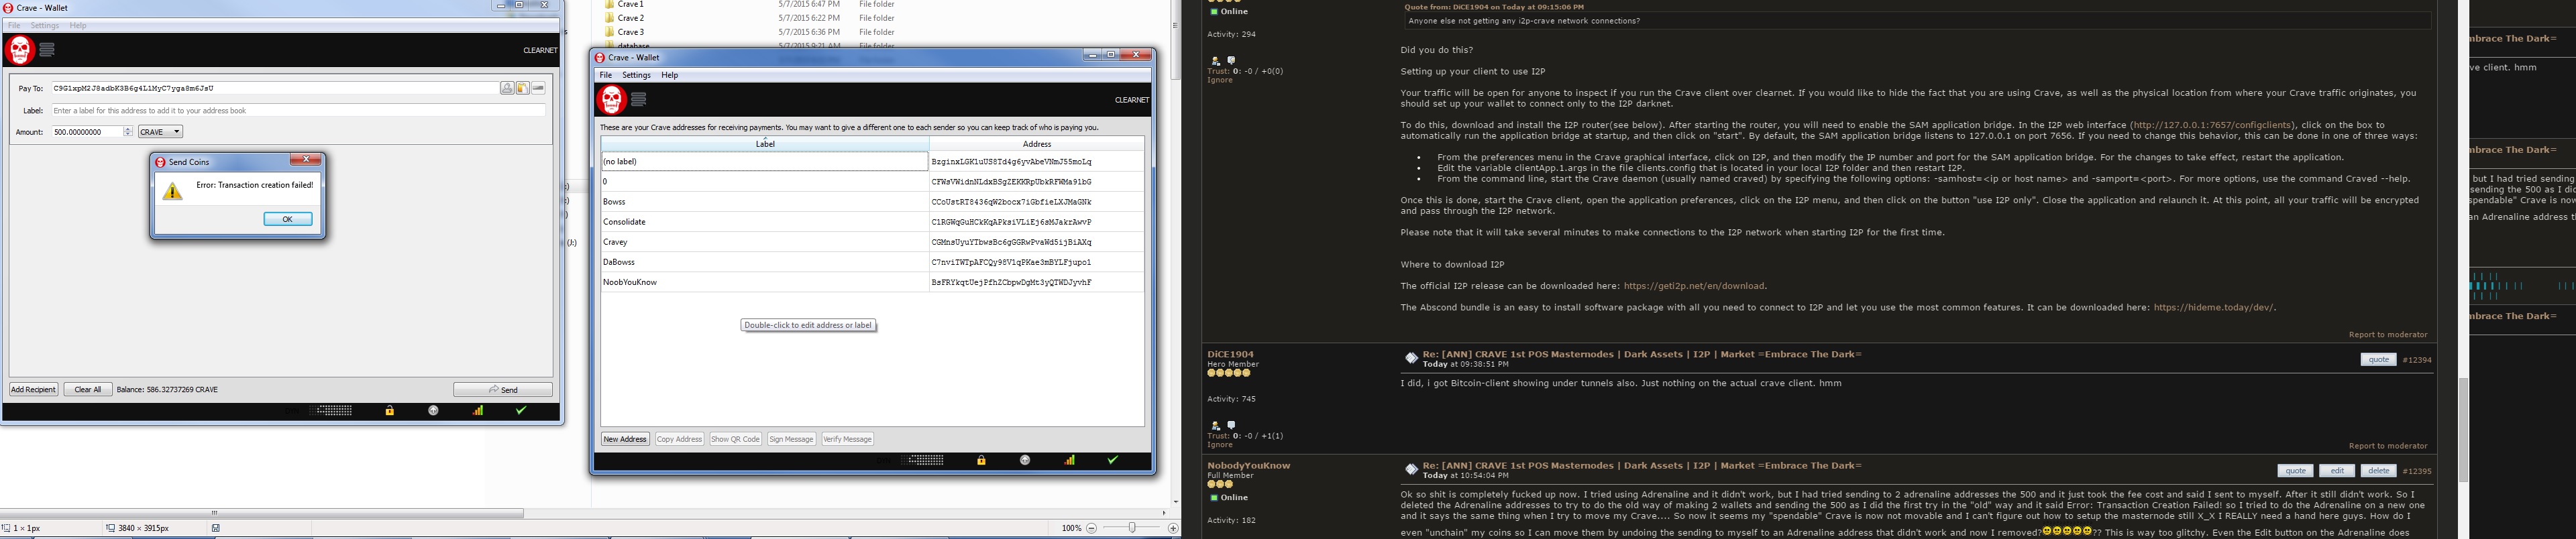Open the Crave 2 folder in file list

coord(630,18)
